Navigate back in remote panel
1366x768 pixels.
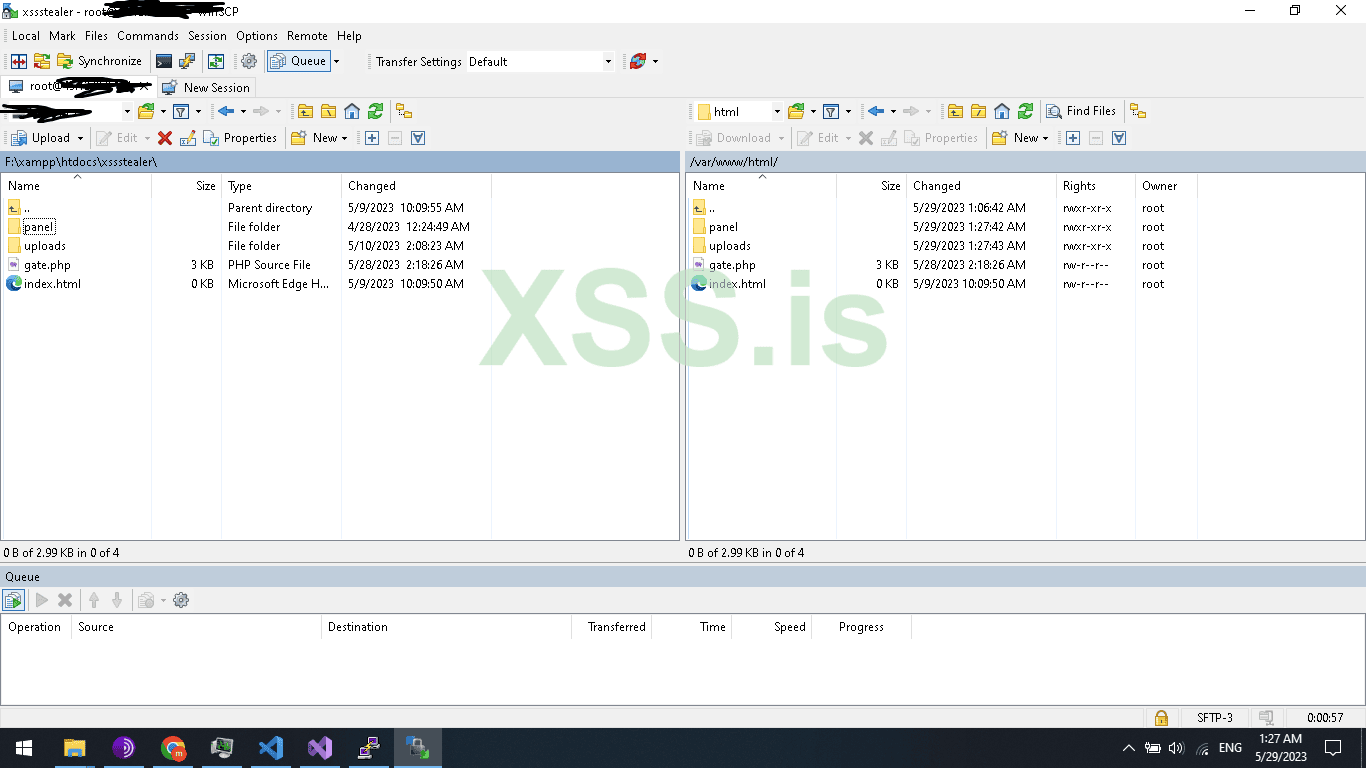pyautogui.click(x=875, y=111)
